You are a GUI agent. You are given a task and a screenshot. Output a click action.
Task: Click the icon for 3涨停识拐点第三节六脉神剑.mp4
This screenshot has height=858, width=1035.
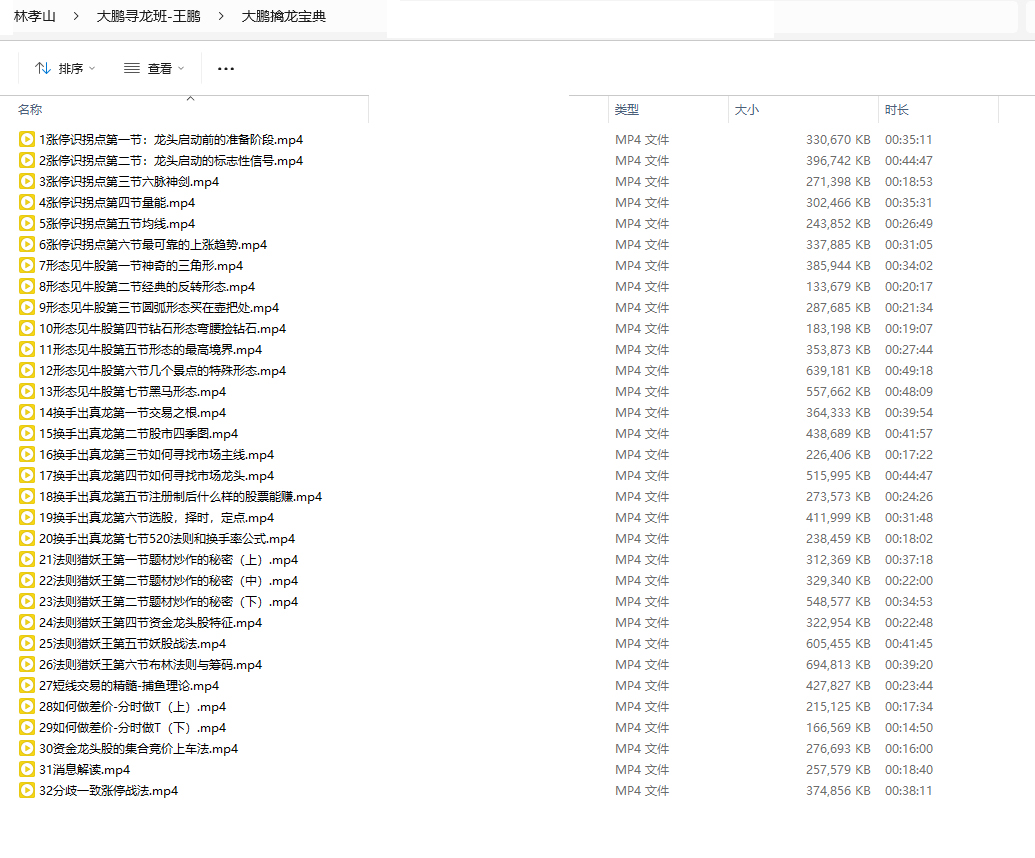(x=27, y=182)
